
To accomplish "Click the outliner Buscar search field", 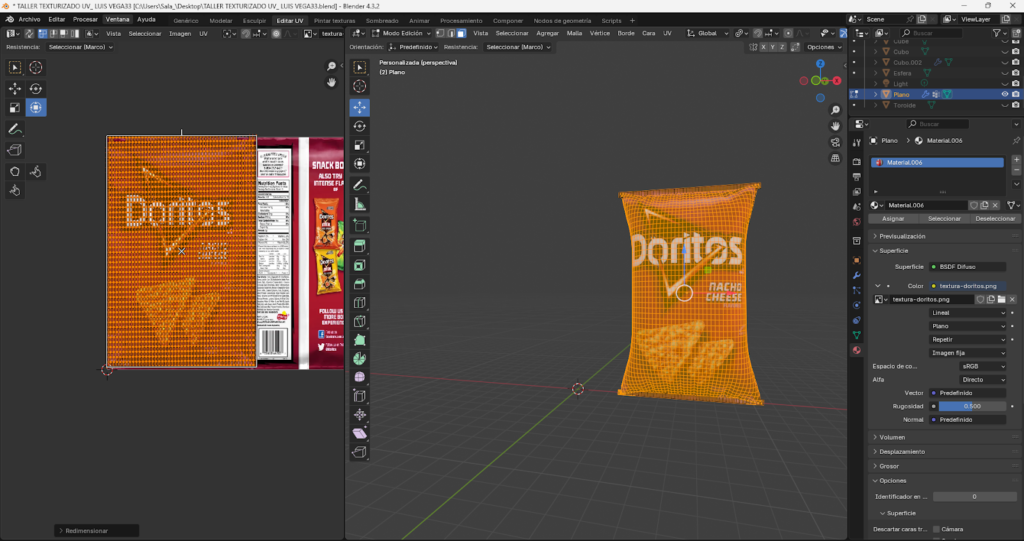I will [931, 33].
